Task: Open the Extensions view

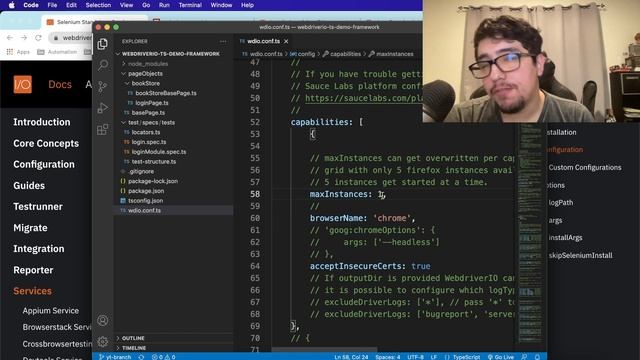Action: (x=102, y=129)
